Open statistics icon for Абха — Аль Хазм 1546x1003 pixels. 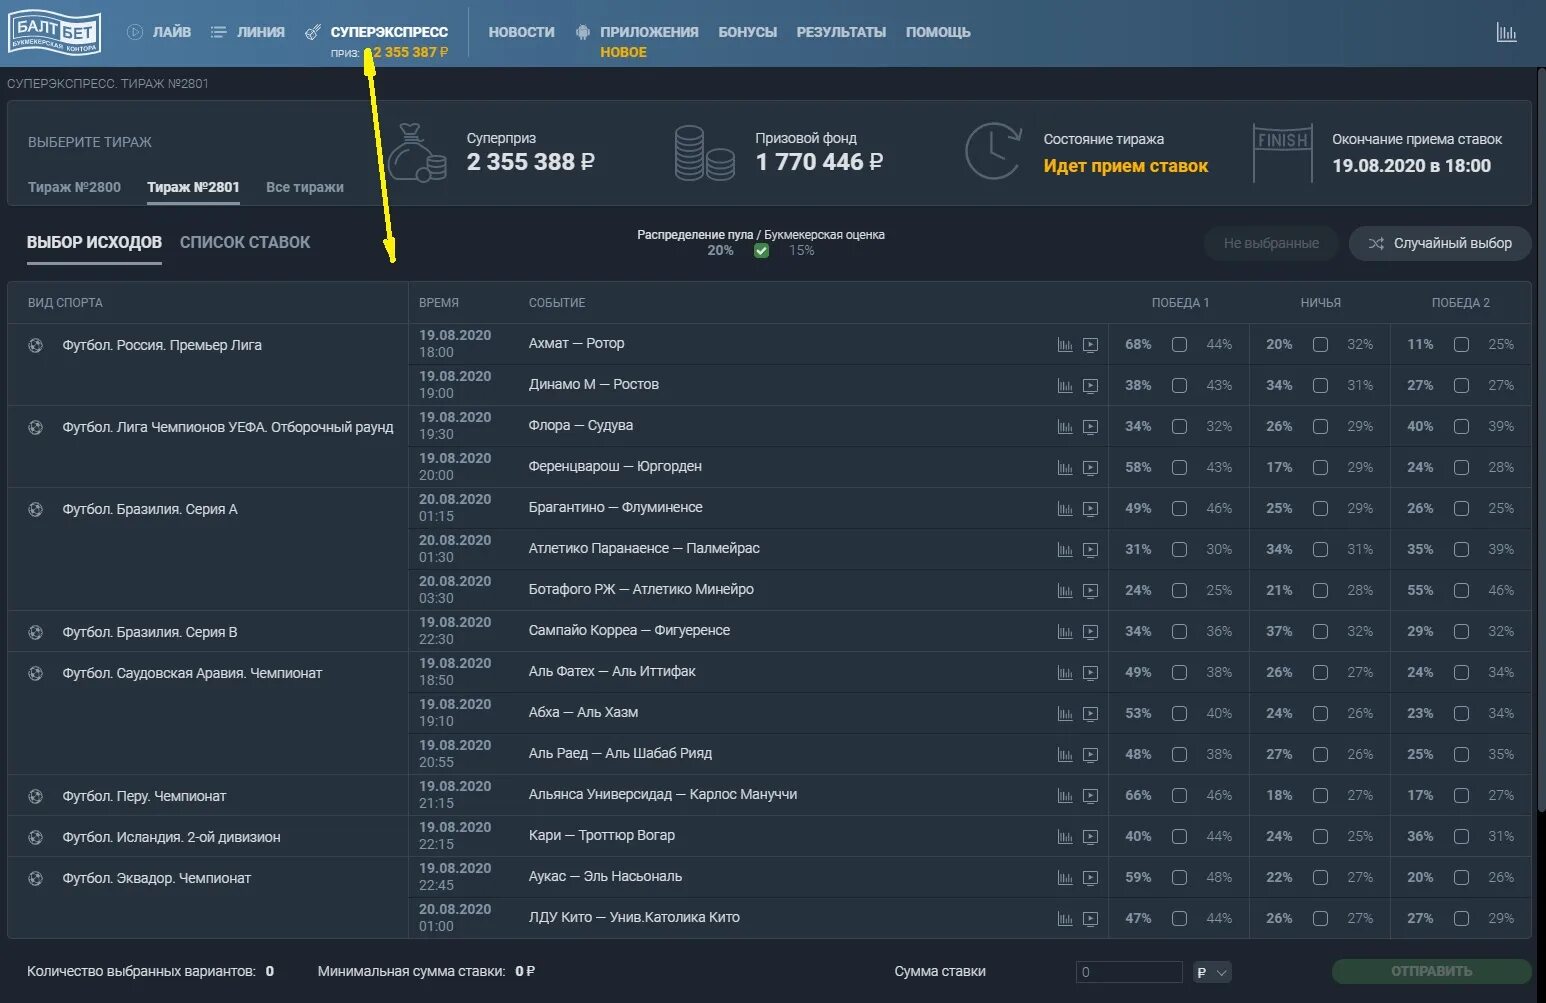click(1065, 714)
